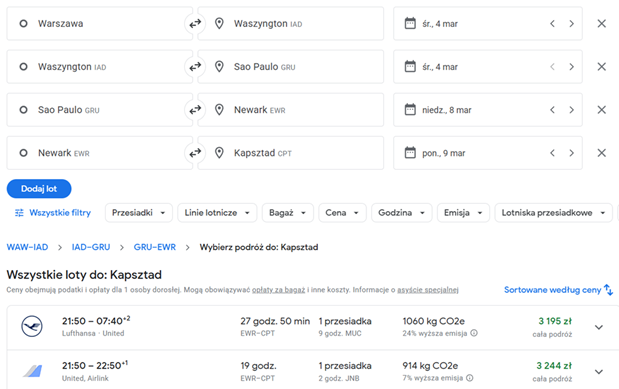Edit Sao Paulo GRU destination field
The image size is (619, 389).
[x=291, y=67]
